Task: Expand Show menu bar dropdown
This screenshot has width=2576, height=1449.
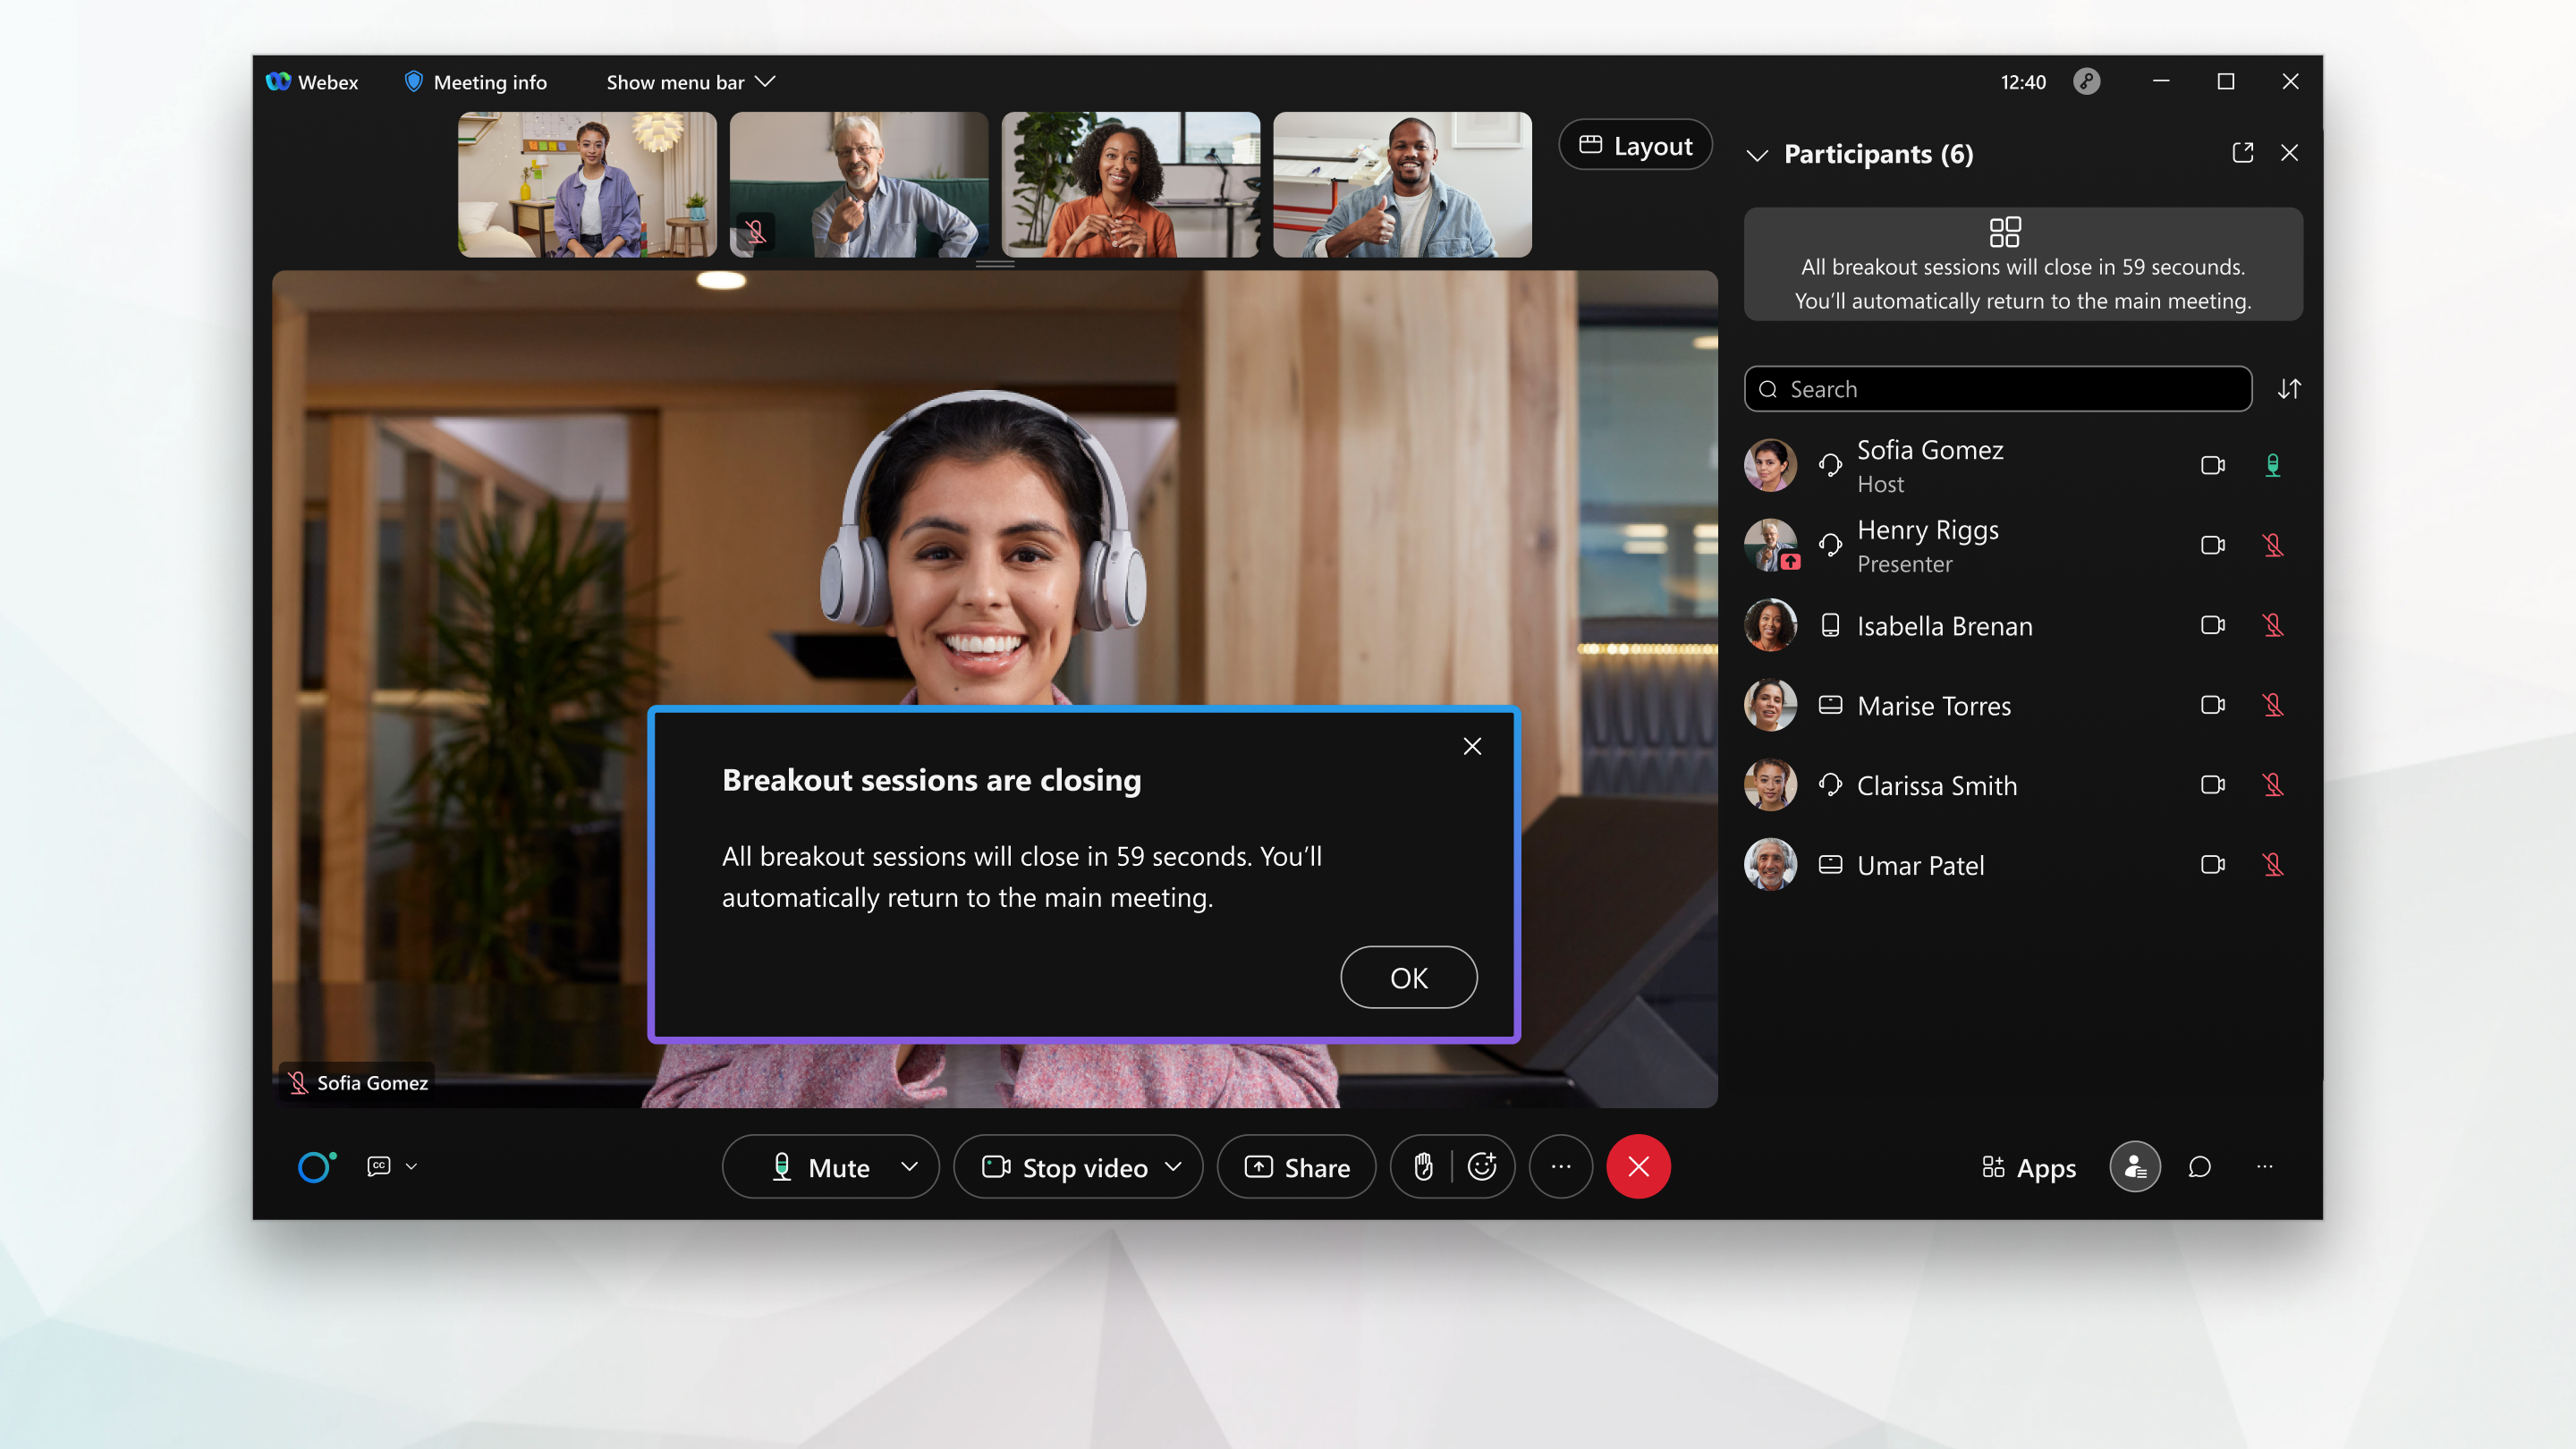Action: tap(690, 81)
